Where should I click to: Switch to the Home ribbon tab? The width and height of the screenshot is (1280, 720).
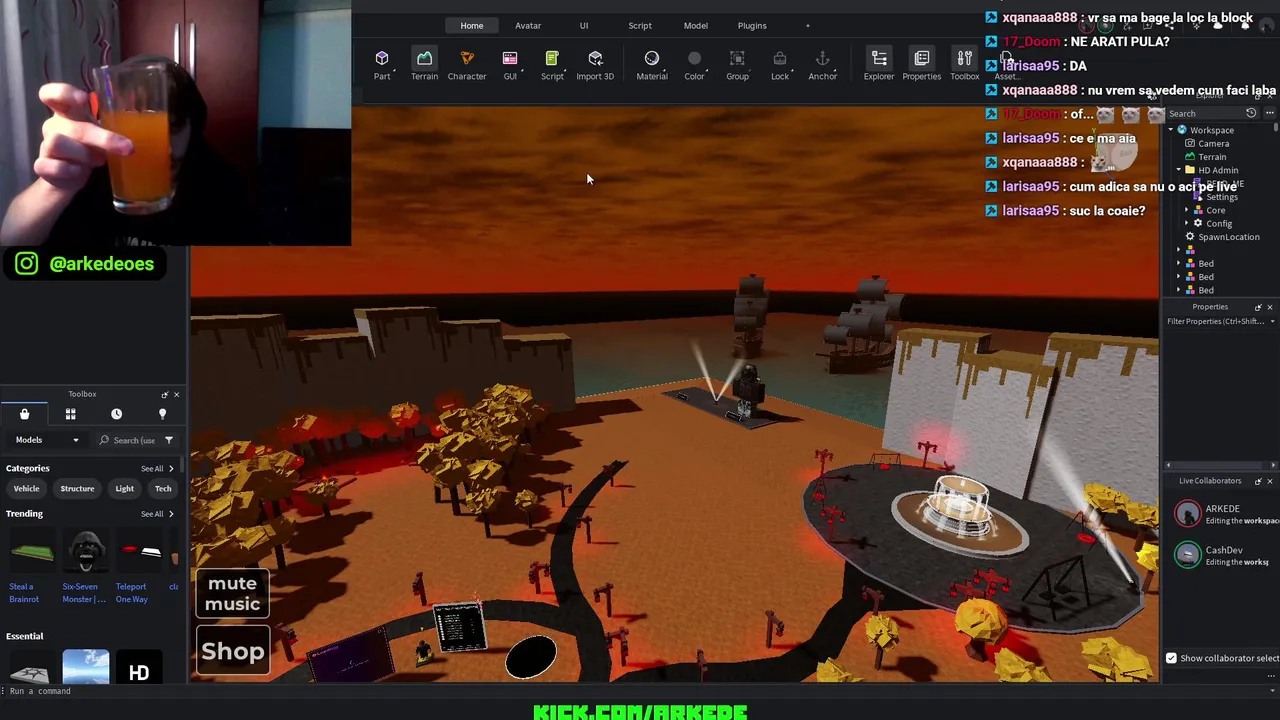point(472,25)
